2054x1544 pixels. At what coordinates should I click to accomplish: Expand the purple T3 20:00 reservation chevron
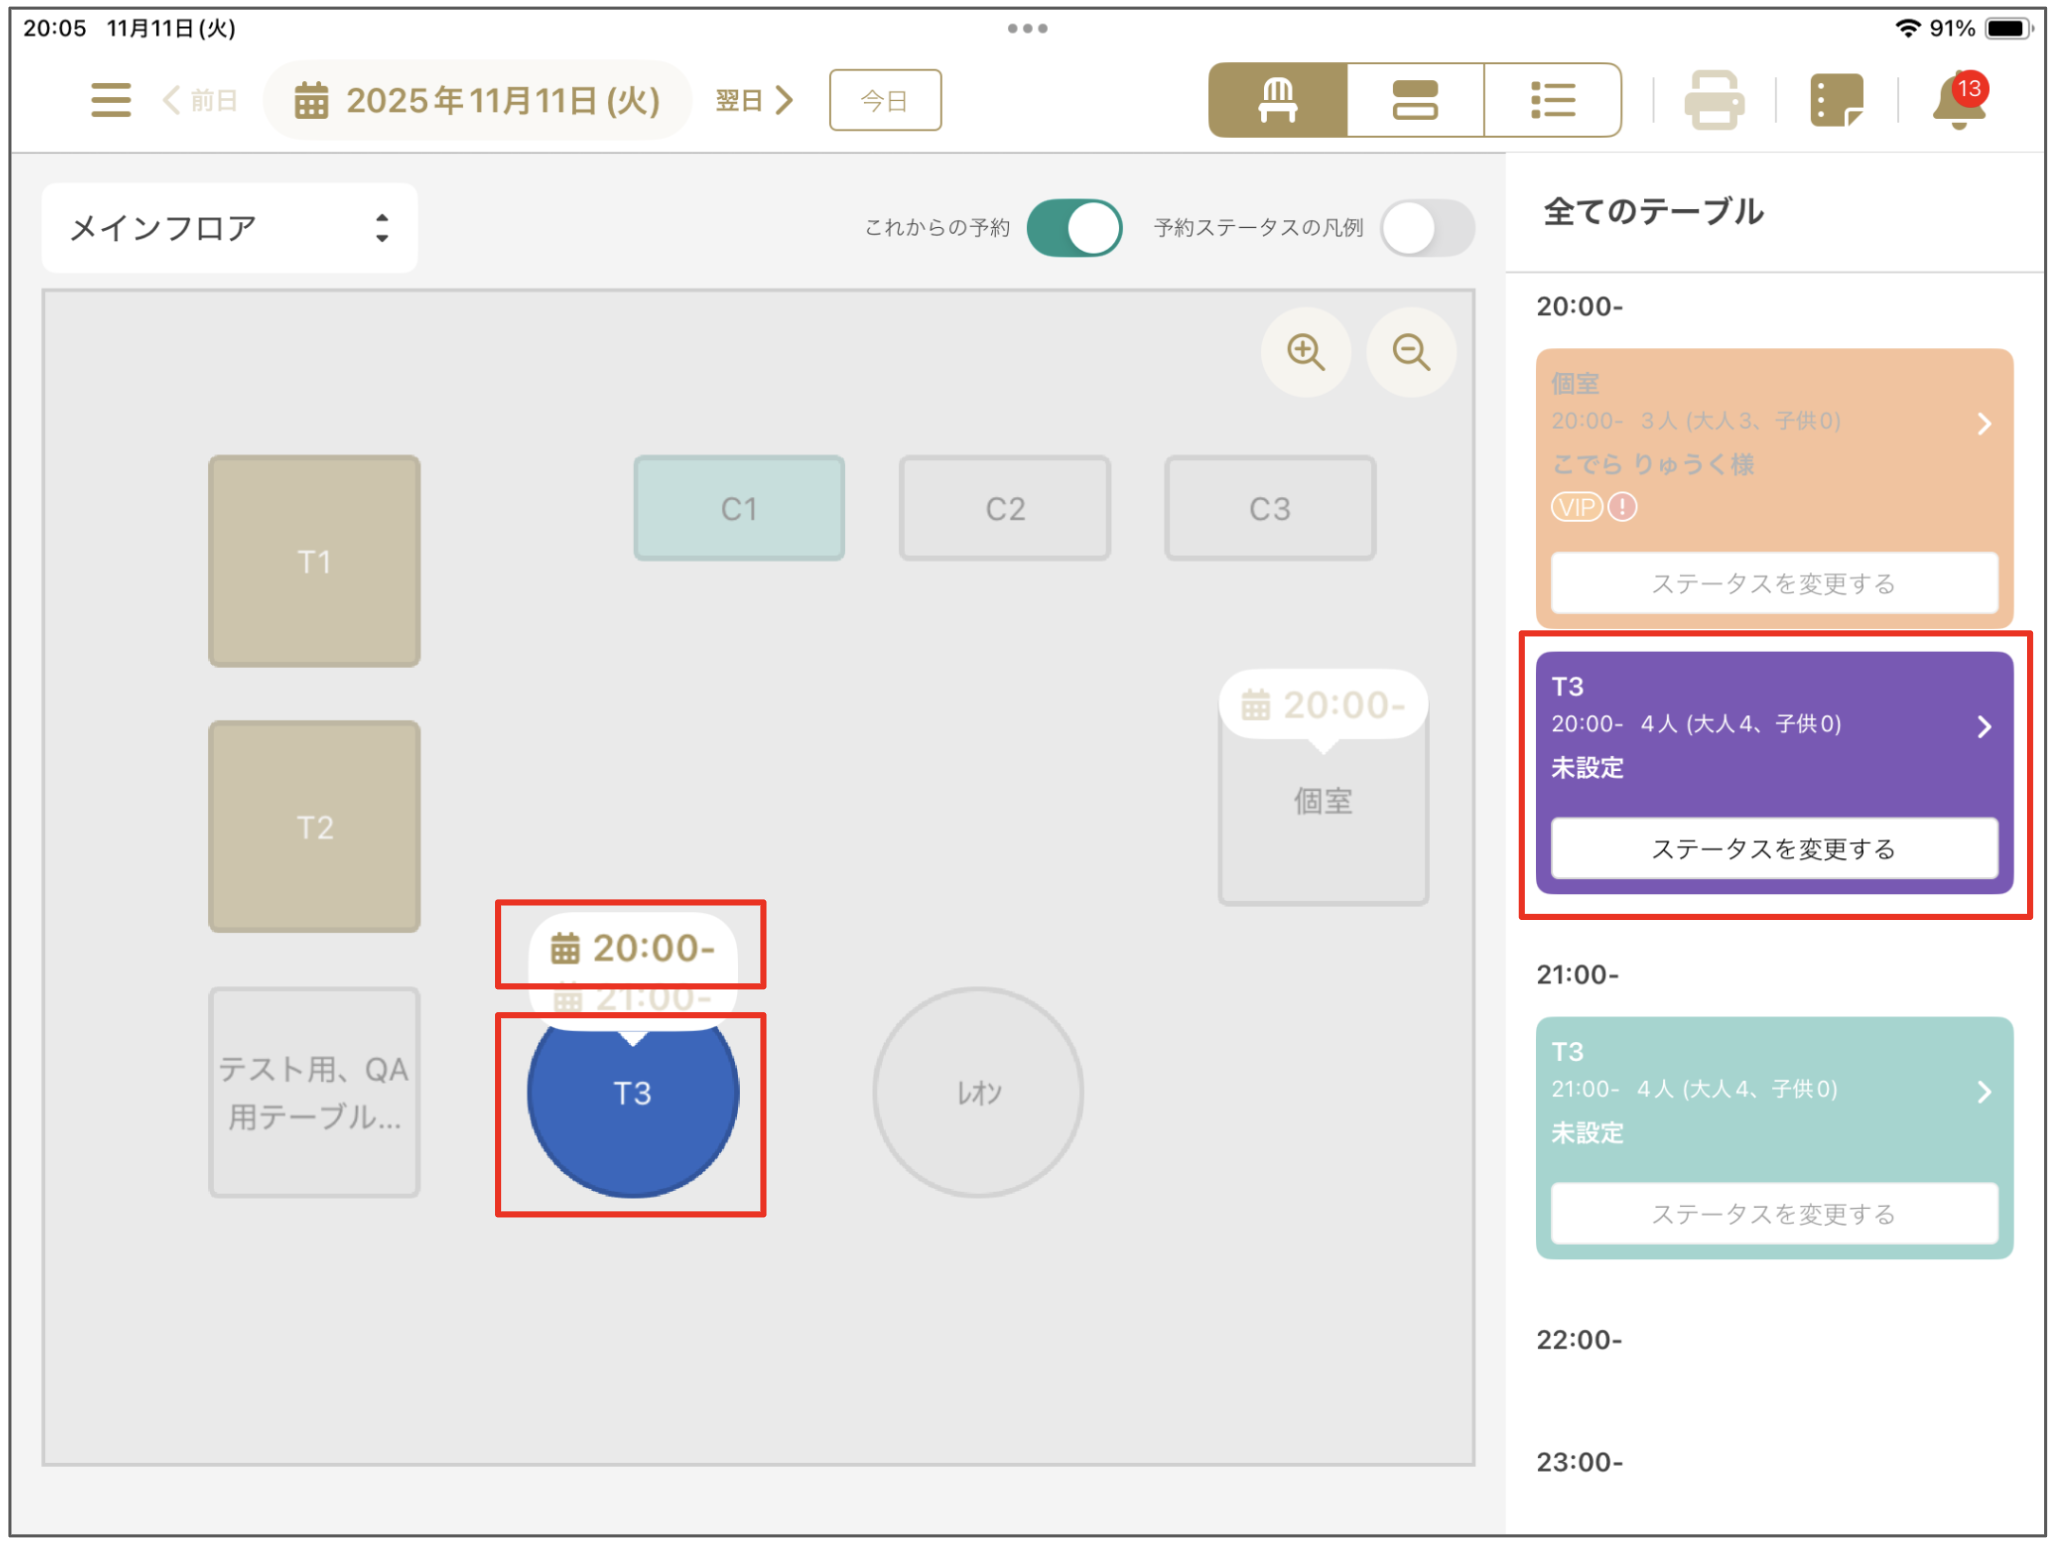click(x=1984, y=727)
